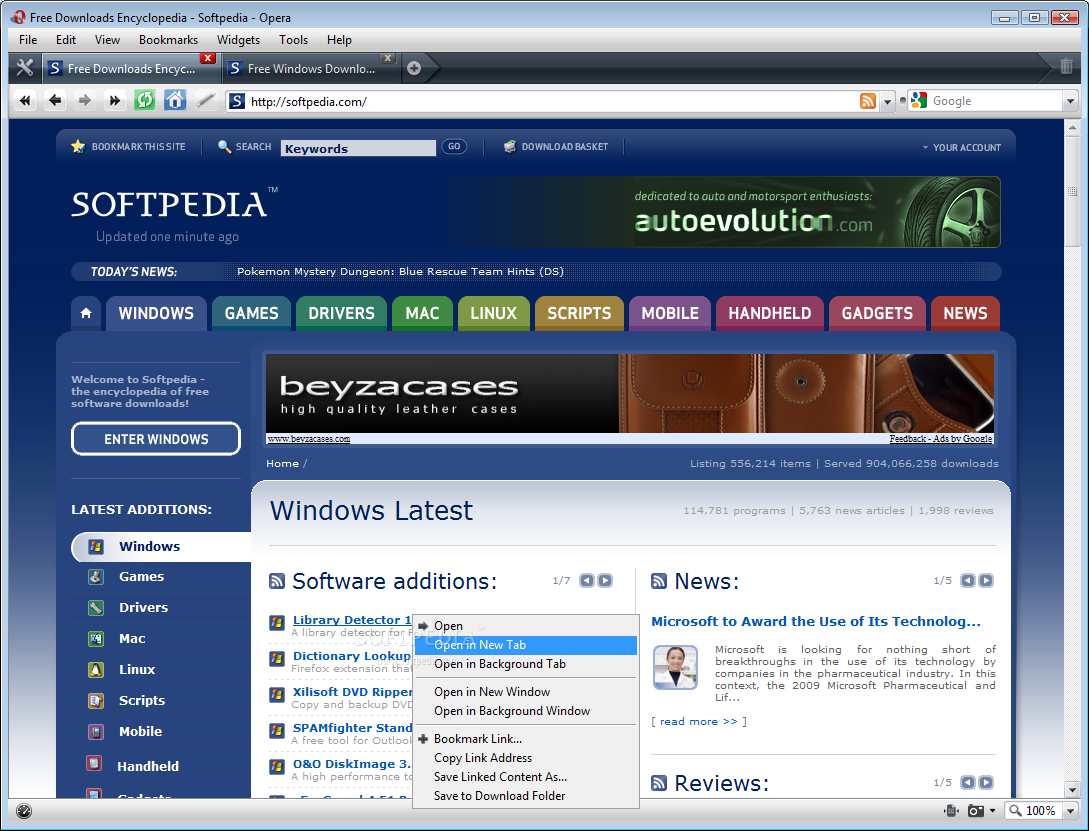Click the Softpedia home icon tab

pyautogui.click(x=86, y=313)
